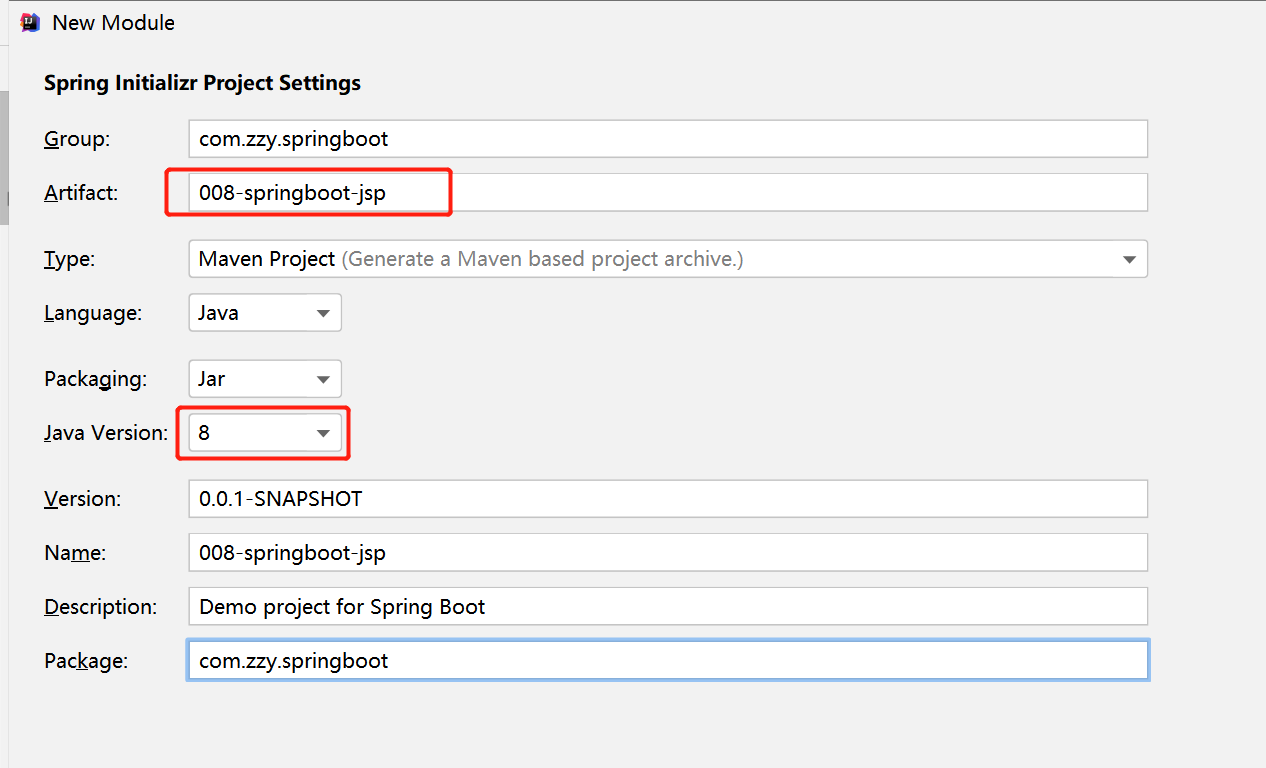Screen dimensions: 1266x768
Task: Click the Group input field
Action: click(667, 139)
